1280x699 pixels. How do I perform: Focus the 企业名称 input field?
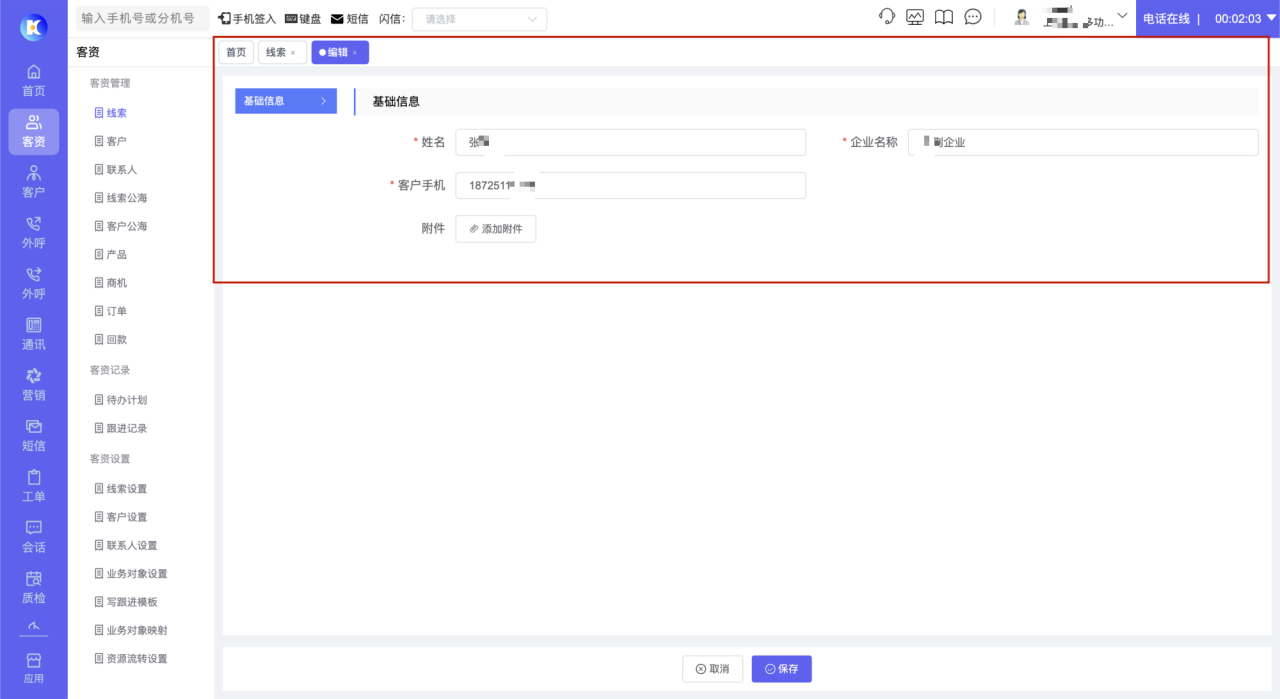[x=1083, y=142]
